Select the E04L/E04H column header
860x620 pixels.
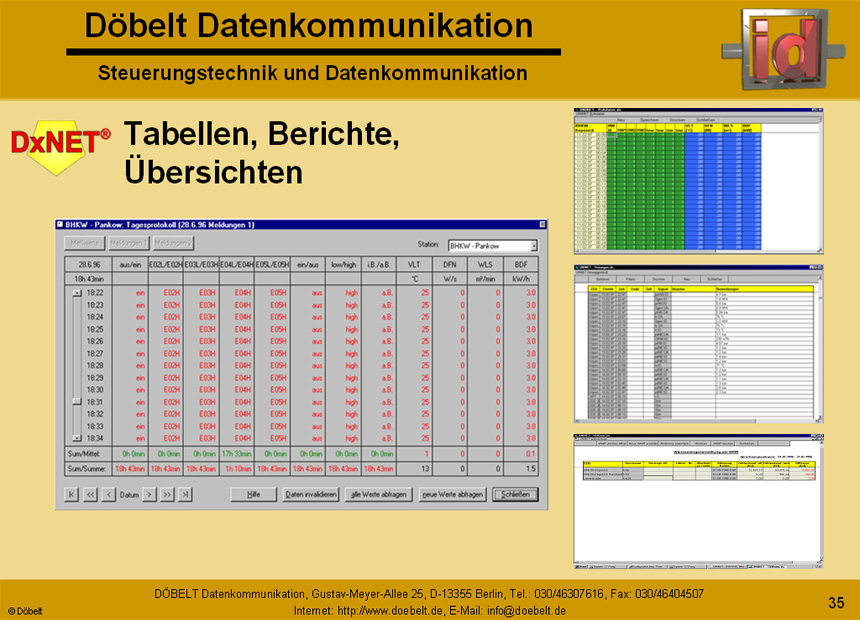pos(237,264)
